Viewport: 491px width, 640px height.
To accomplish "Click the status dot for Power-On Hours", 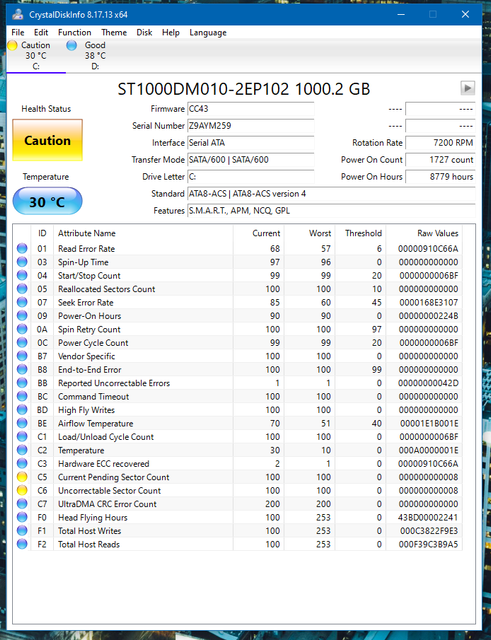I will tap(22, 316).
